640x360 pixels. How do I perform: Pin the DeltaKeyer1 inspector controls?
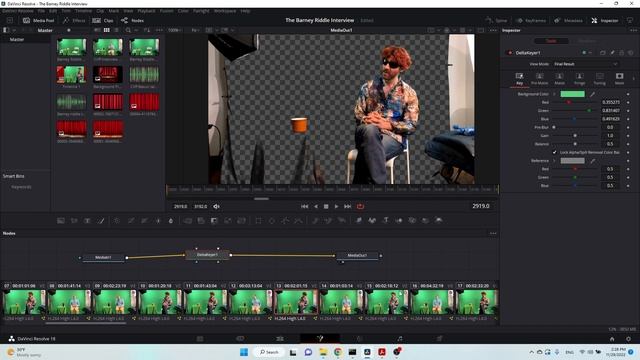pos(612,53)
